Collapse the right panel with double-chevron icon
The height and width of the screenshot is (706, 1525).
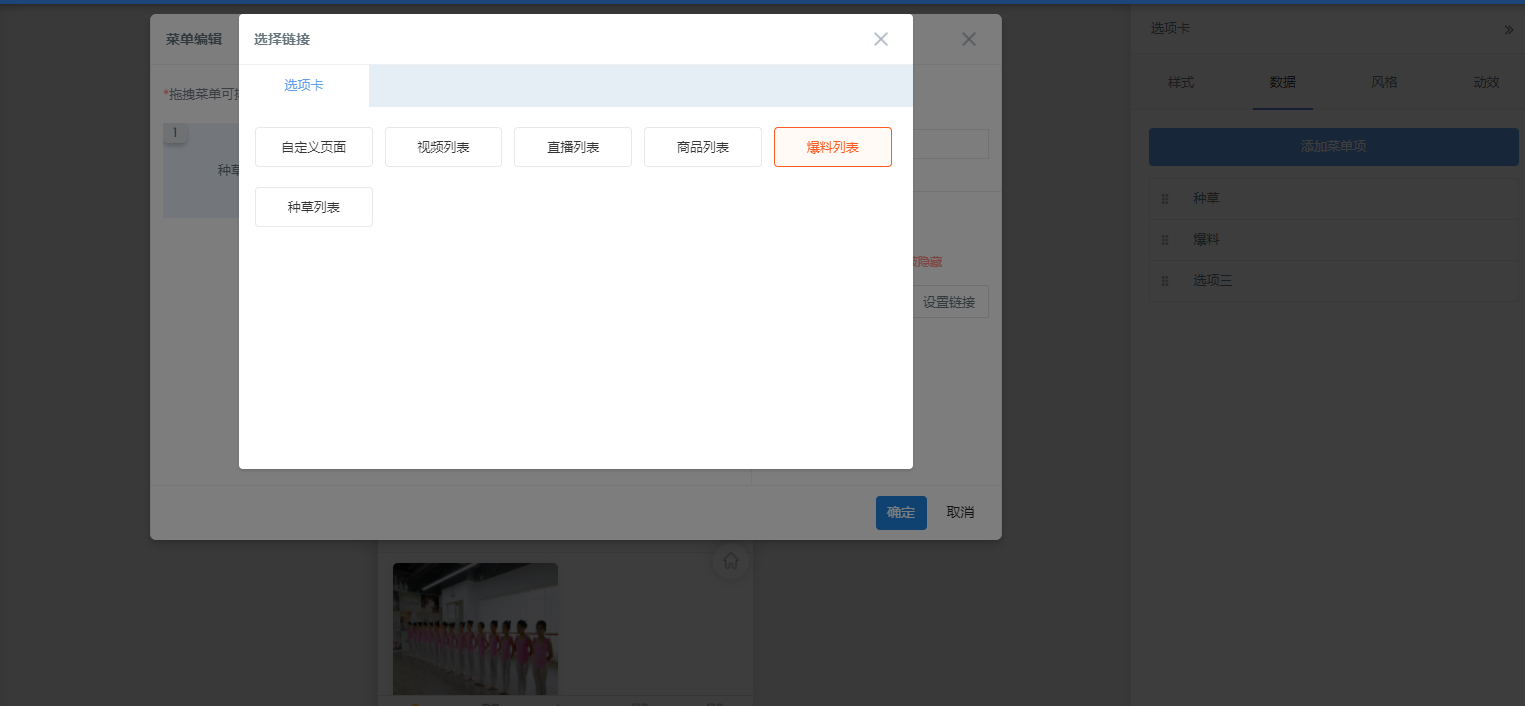click(x=1508, y=30)
